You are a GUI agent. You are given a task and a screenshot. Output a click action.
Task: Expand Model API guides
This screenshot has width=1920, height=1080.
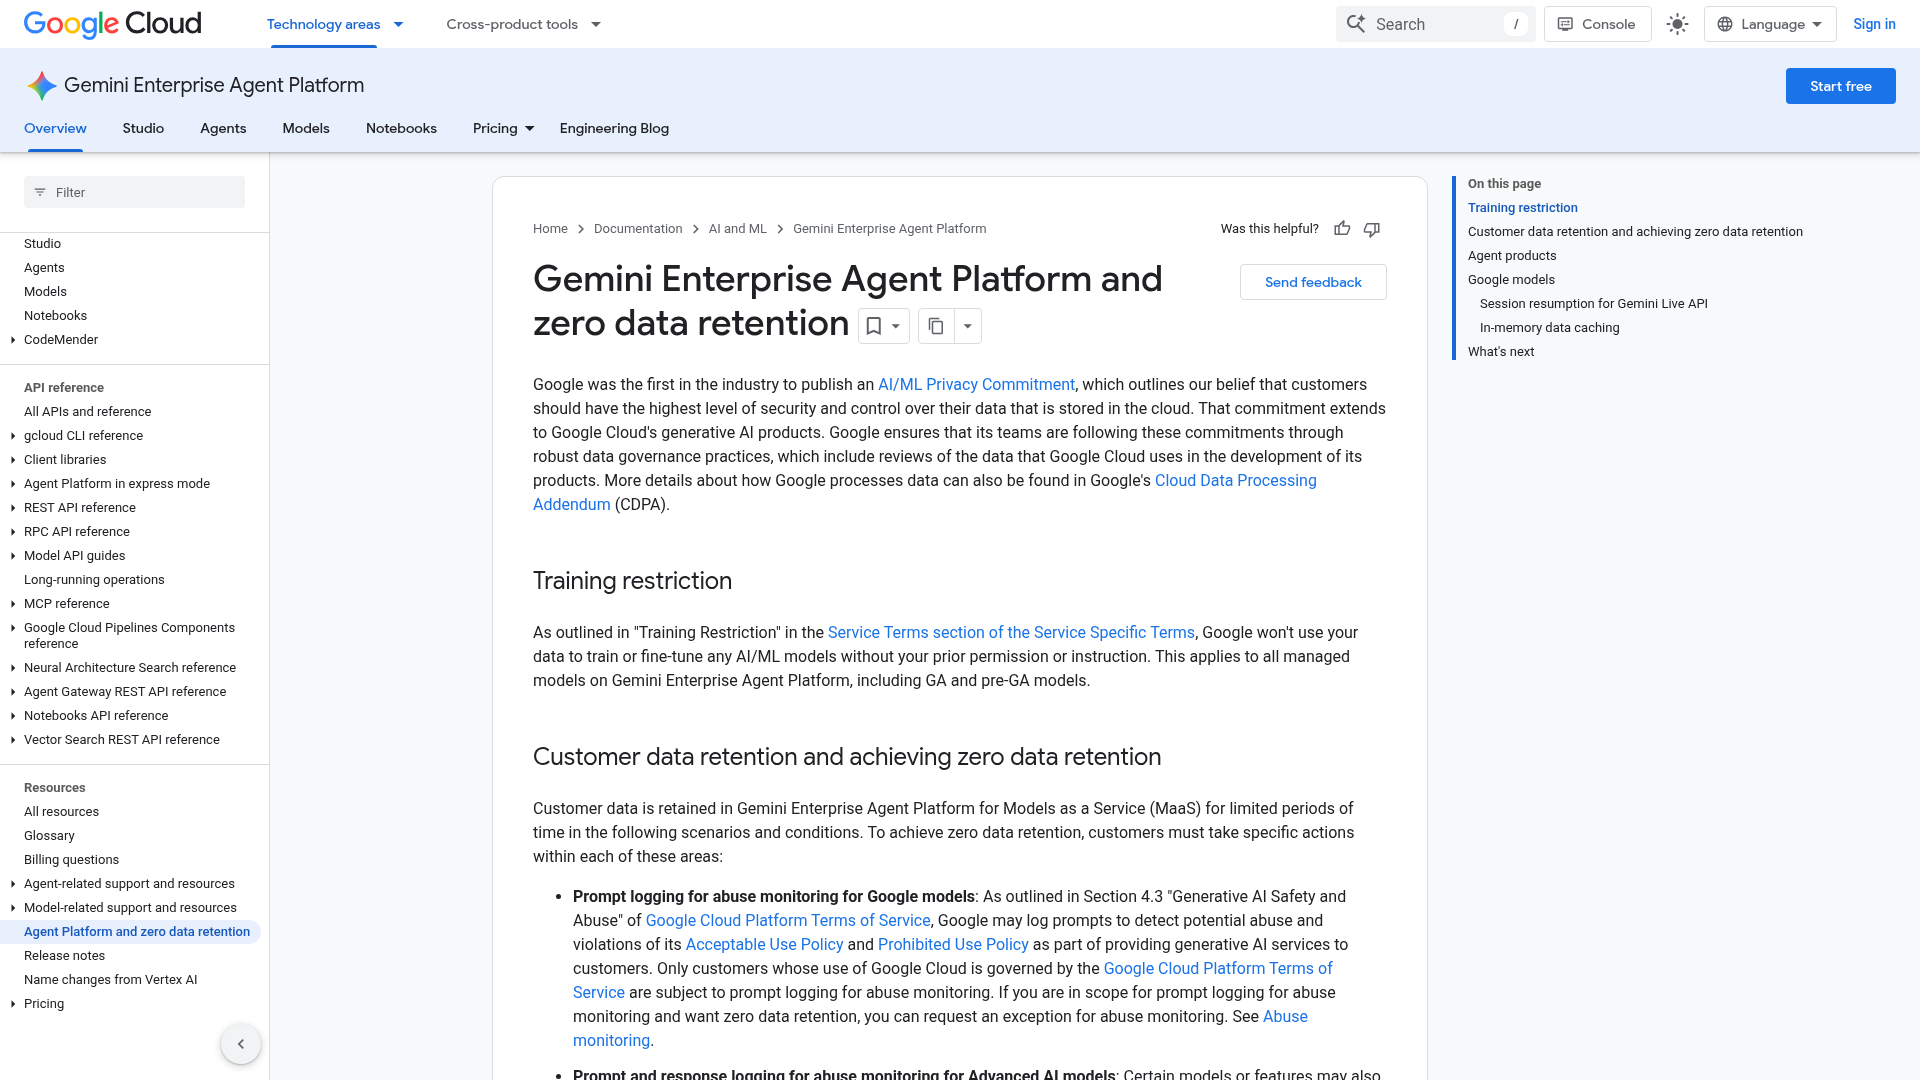(13, 556)
